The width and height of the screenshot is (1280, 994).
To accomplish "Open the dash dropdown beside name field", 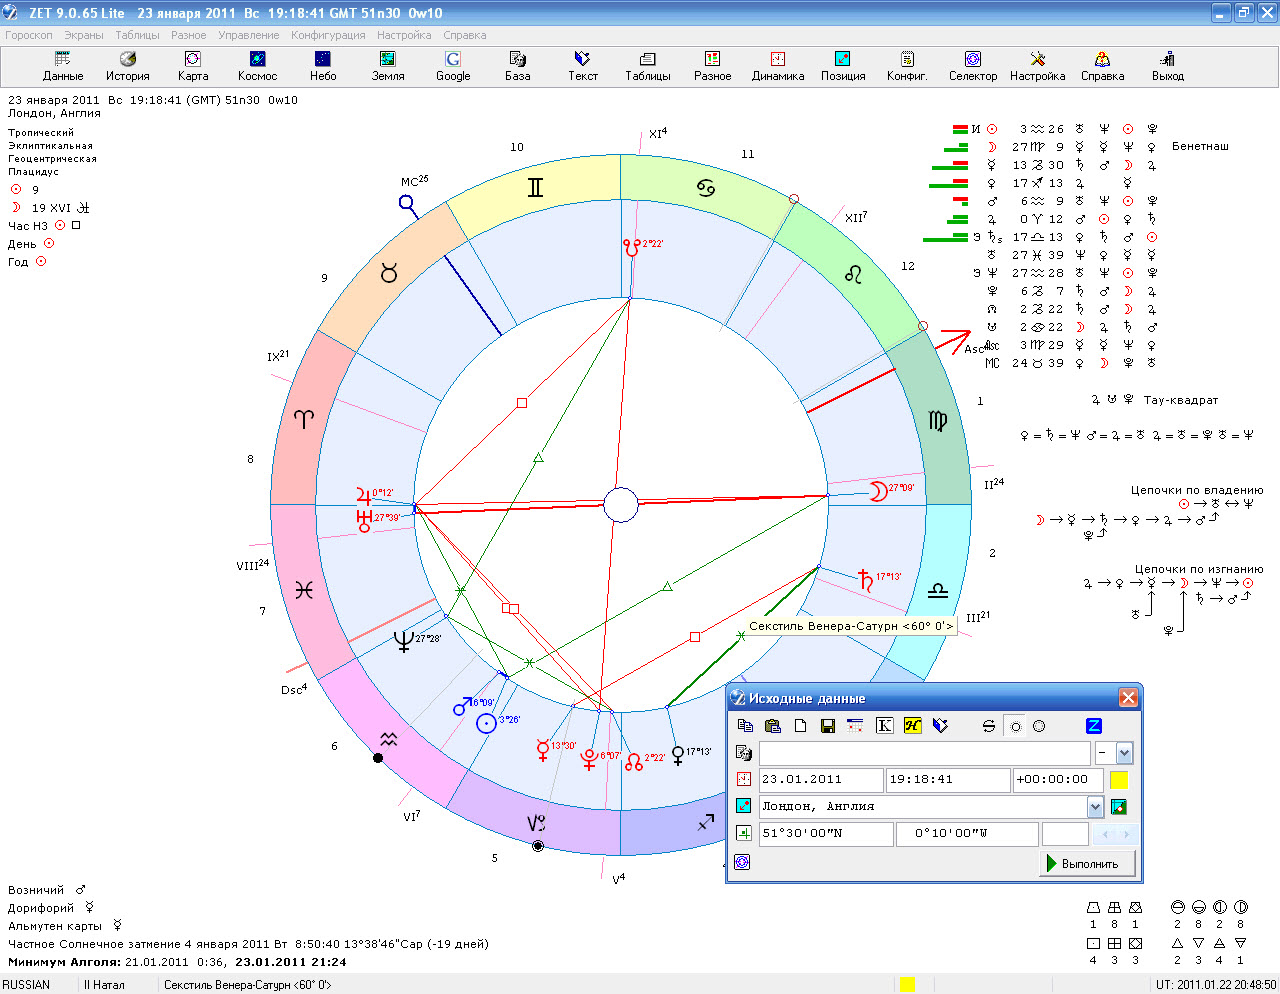I will coord(1123,753).
